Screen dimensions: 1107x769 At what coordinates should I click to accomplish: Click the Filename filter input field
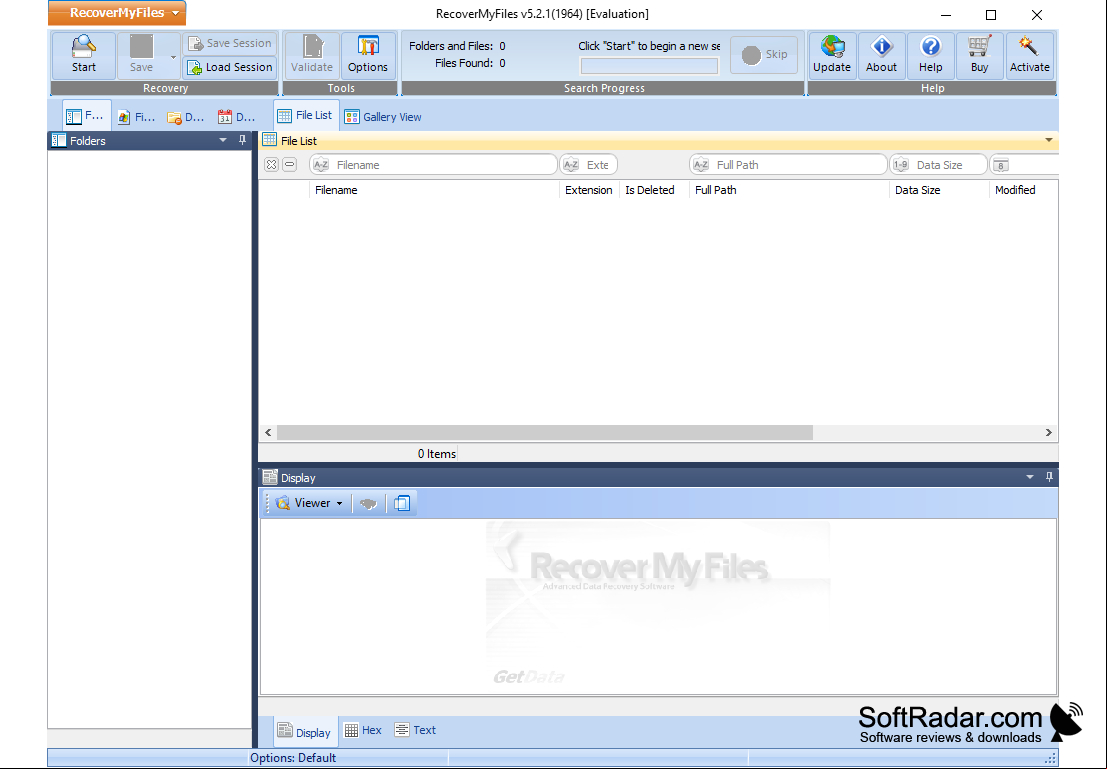coord(433,165)
